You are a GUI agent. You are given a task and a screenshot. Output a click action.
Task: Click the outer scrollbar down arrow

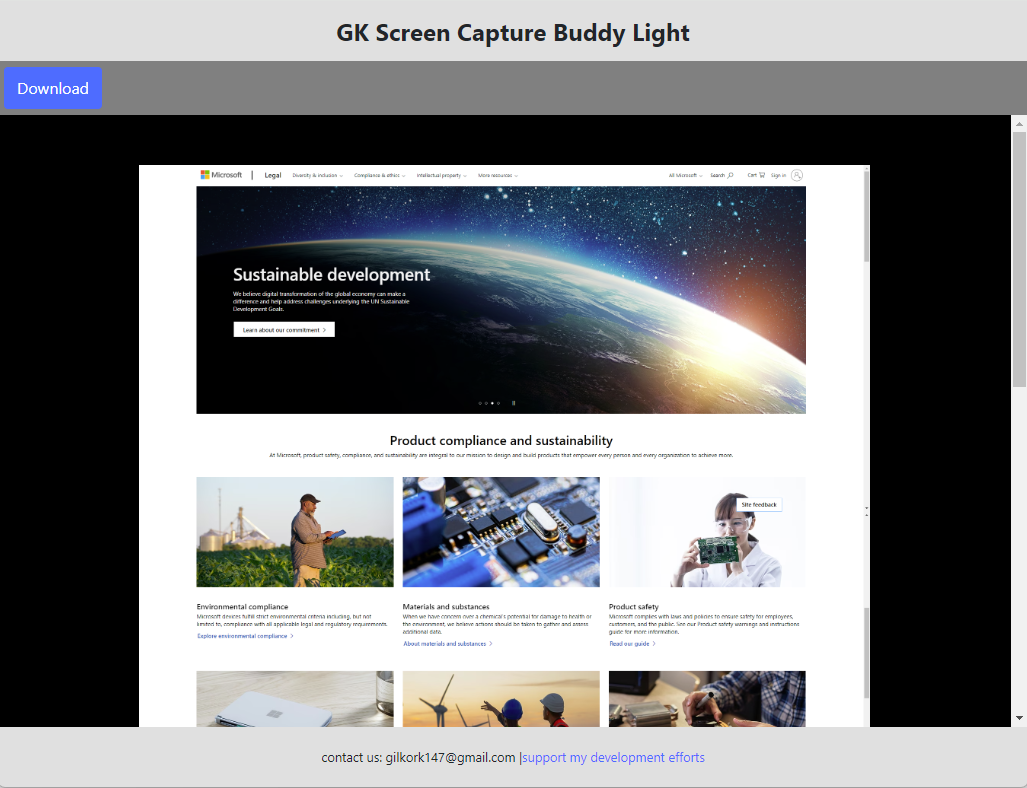1019,718
